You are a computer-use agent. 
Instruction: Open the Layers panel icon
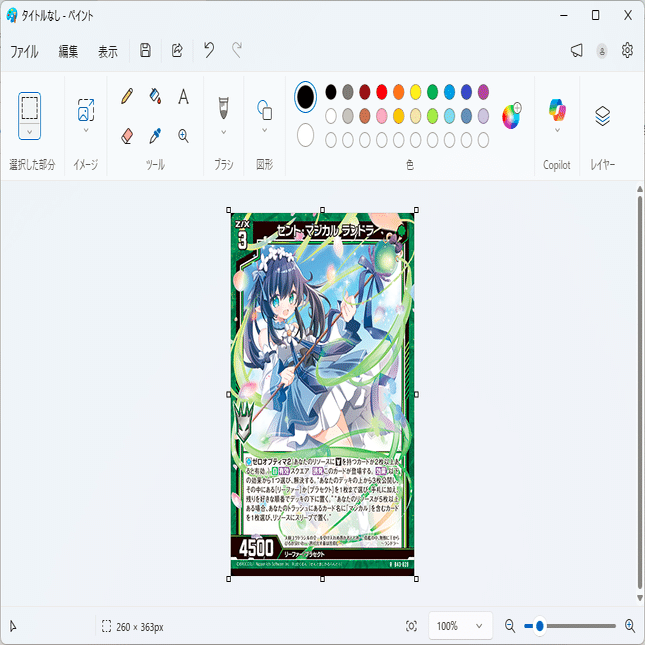pos(602,116)
